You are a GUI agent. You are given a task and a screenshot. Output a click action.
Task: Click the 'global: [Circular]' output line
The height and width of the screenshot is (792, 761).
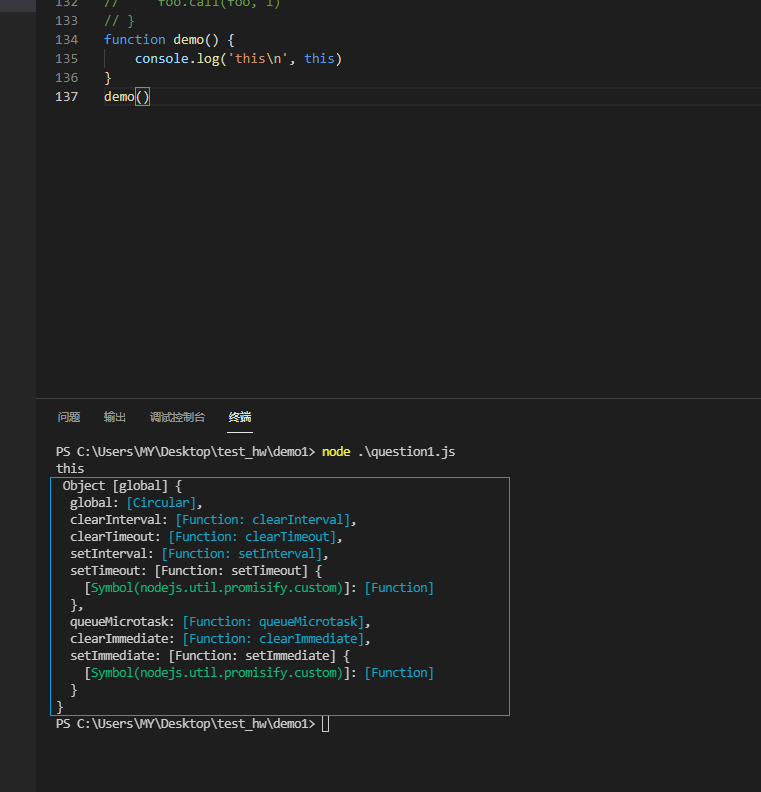[x=136, y=503]
